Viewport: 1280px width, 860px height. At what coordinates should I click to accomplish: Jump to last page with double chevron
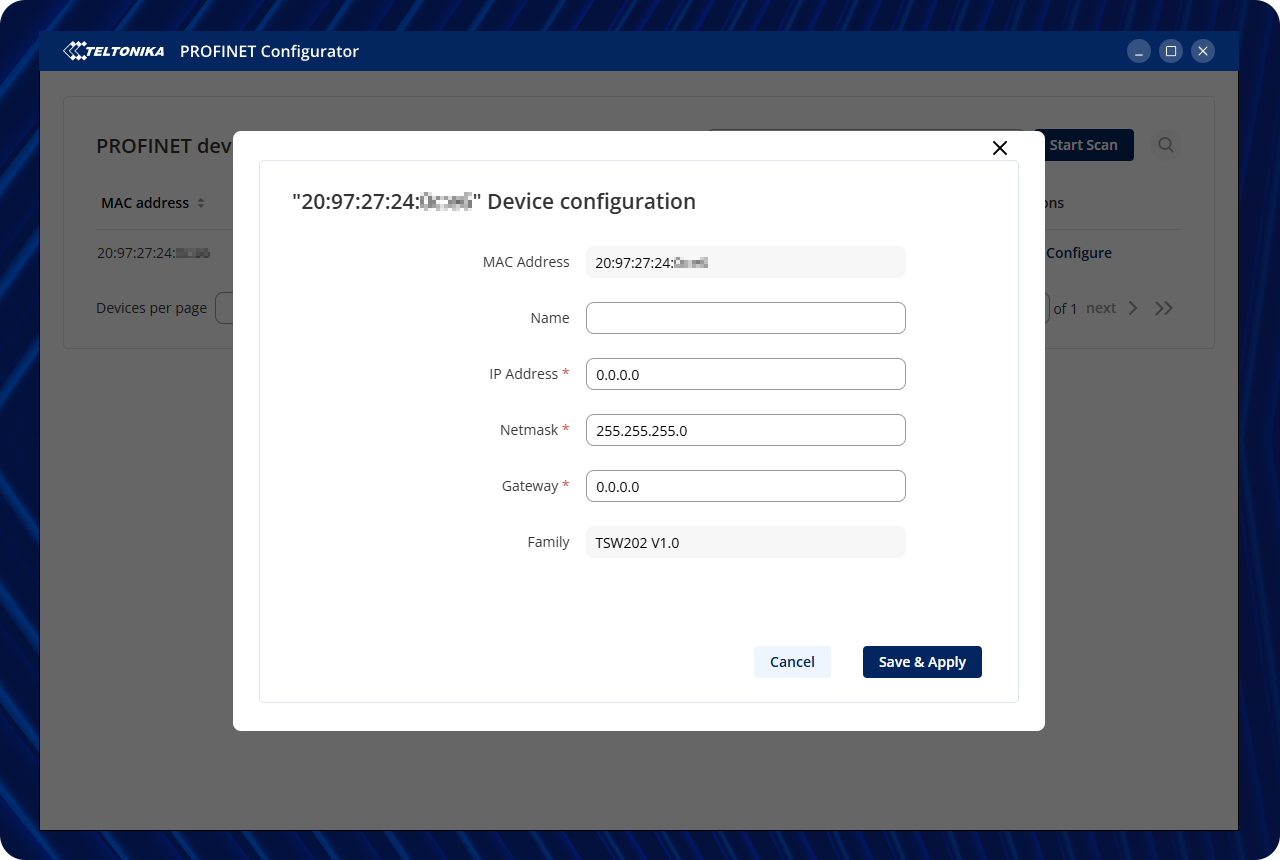click(x=1163, y=308)
